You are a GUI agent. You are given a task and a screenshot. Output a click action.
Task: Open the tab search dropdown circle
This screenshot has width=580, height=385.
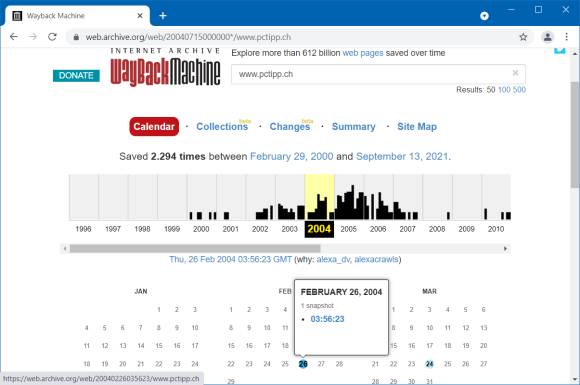click(484, 16)
